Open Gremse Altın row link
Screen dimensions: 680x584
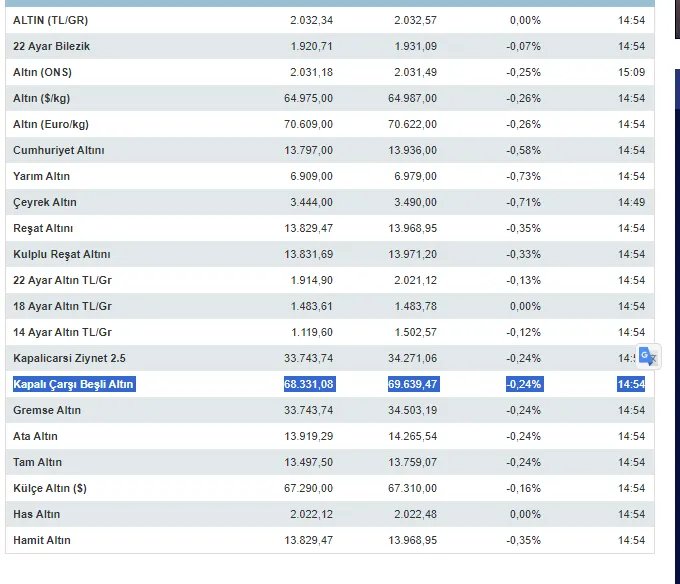tap(47, 410)
